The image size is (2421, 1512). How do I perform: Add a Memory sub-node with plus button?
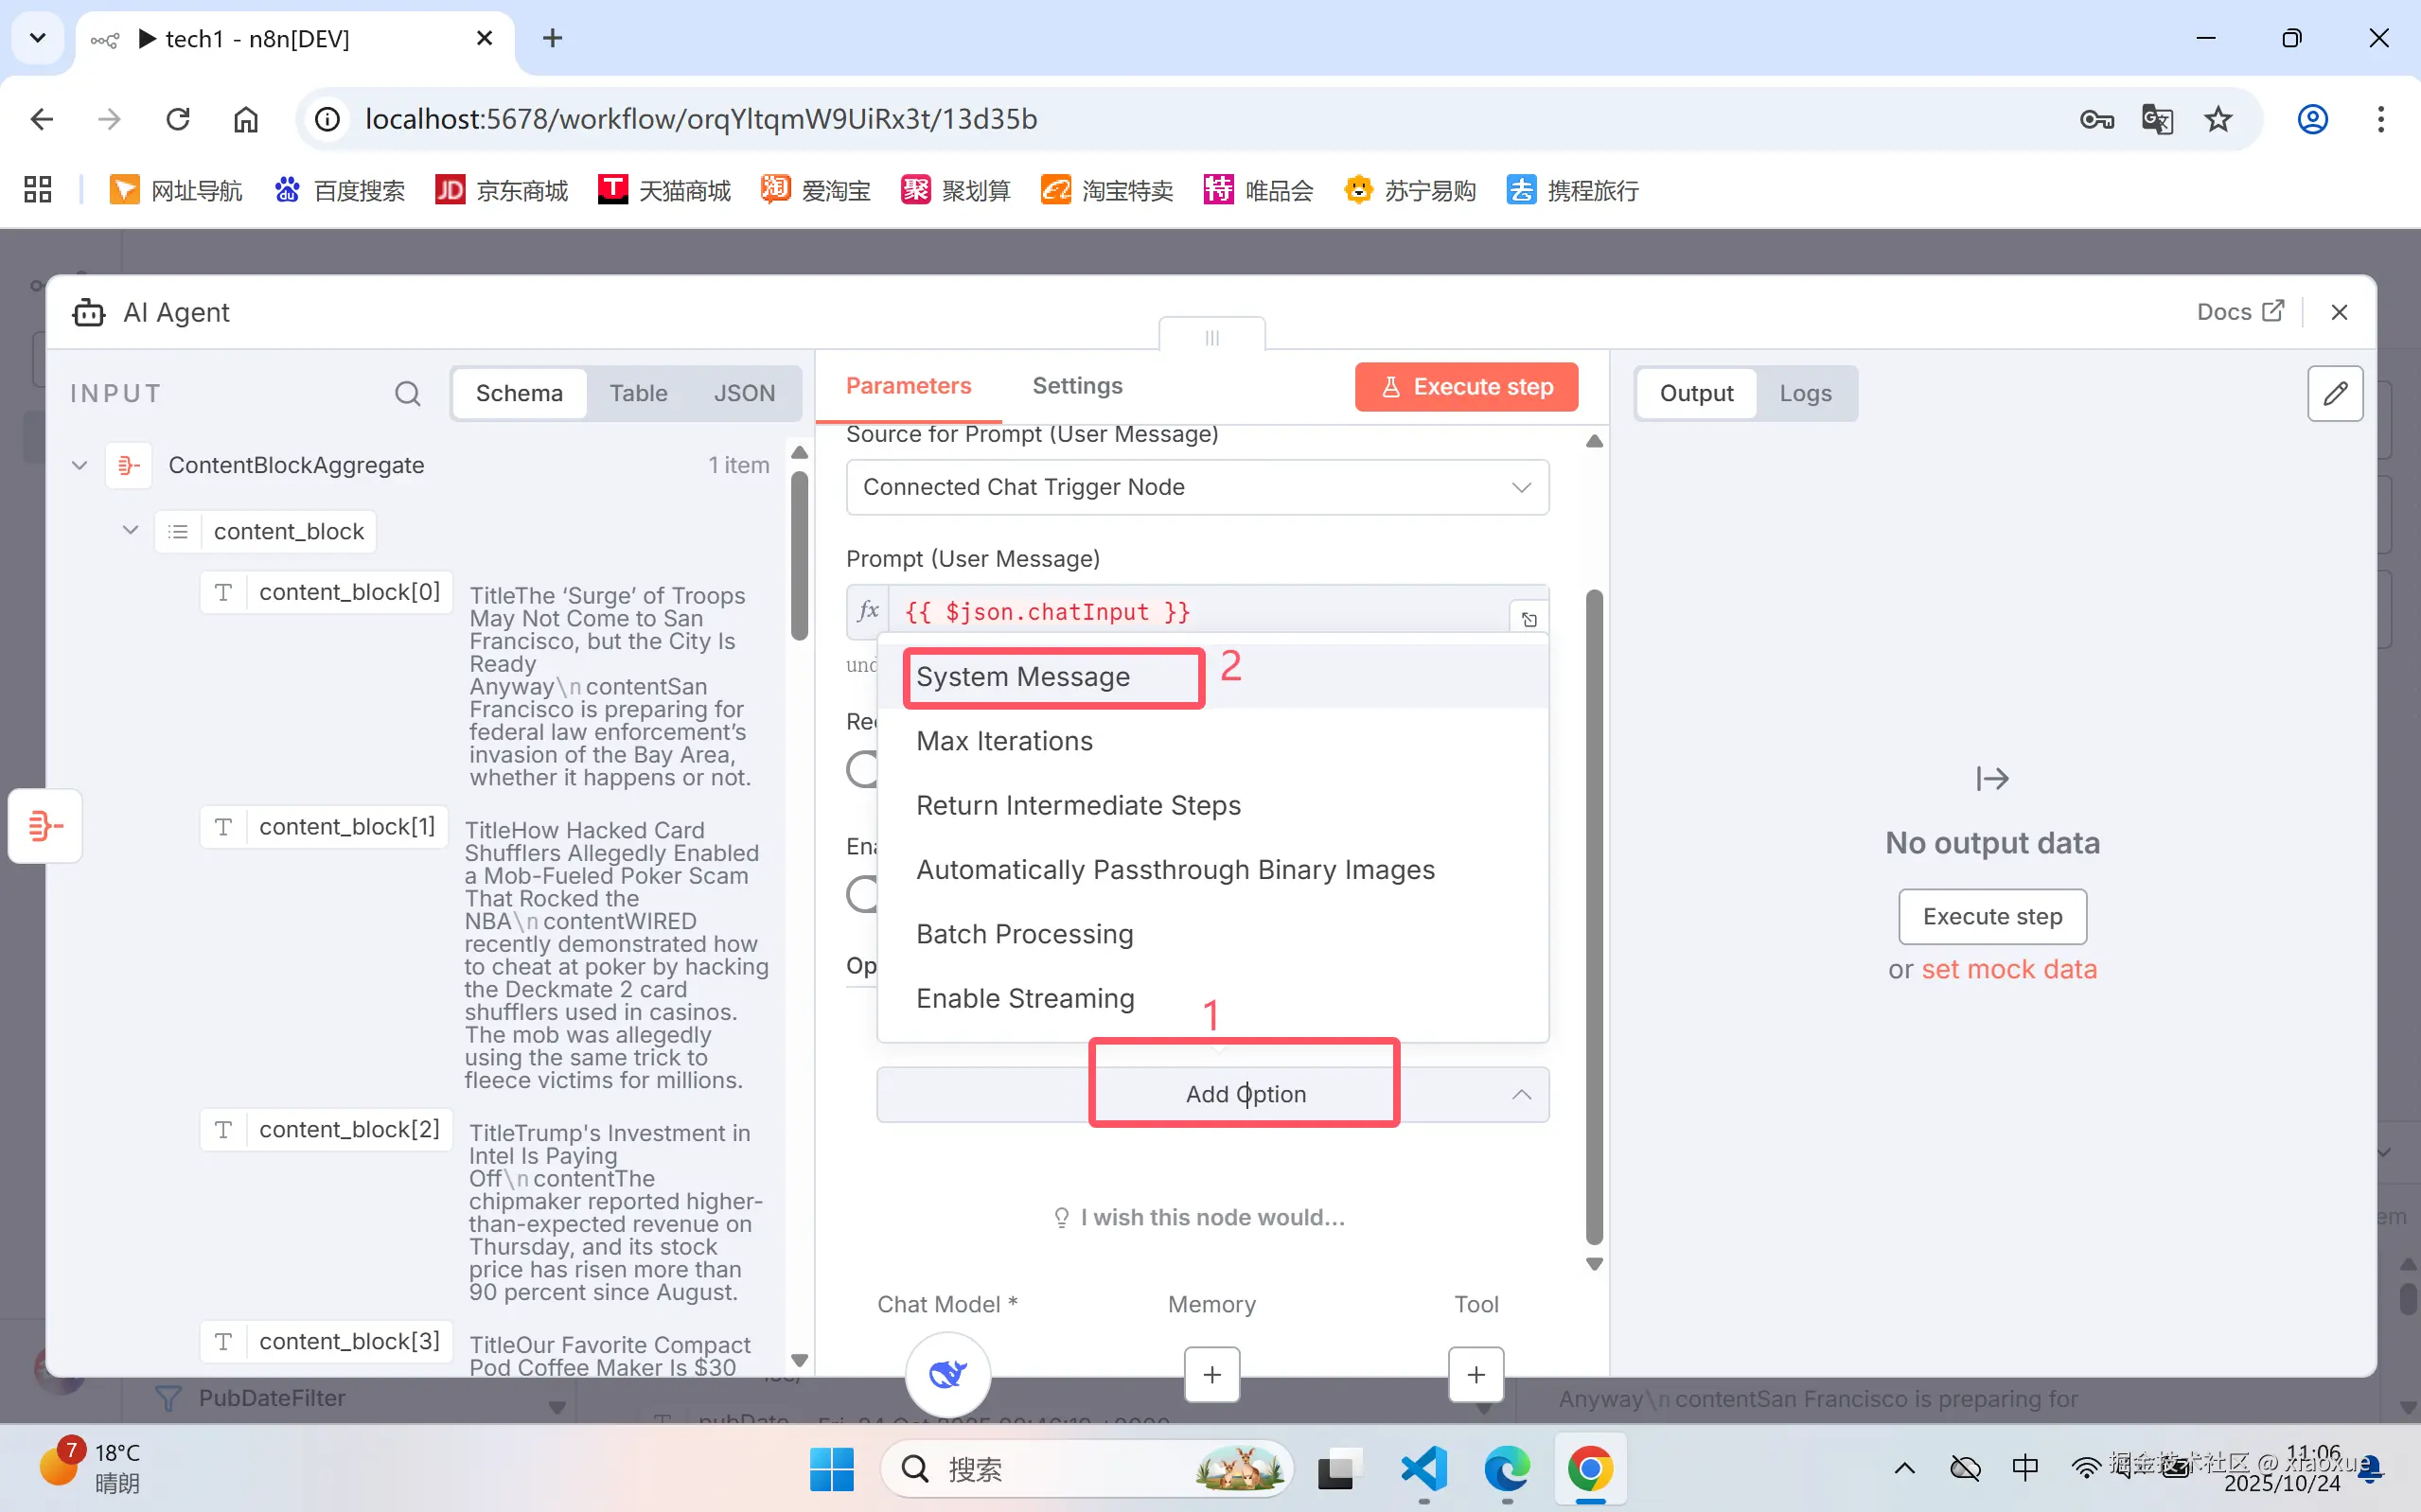point(1211,1375)
